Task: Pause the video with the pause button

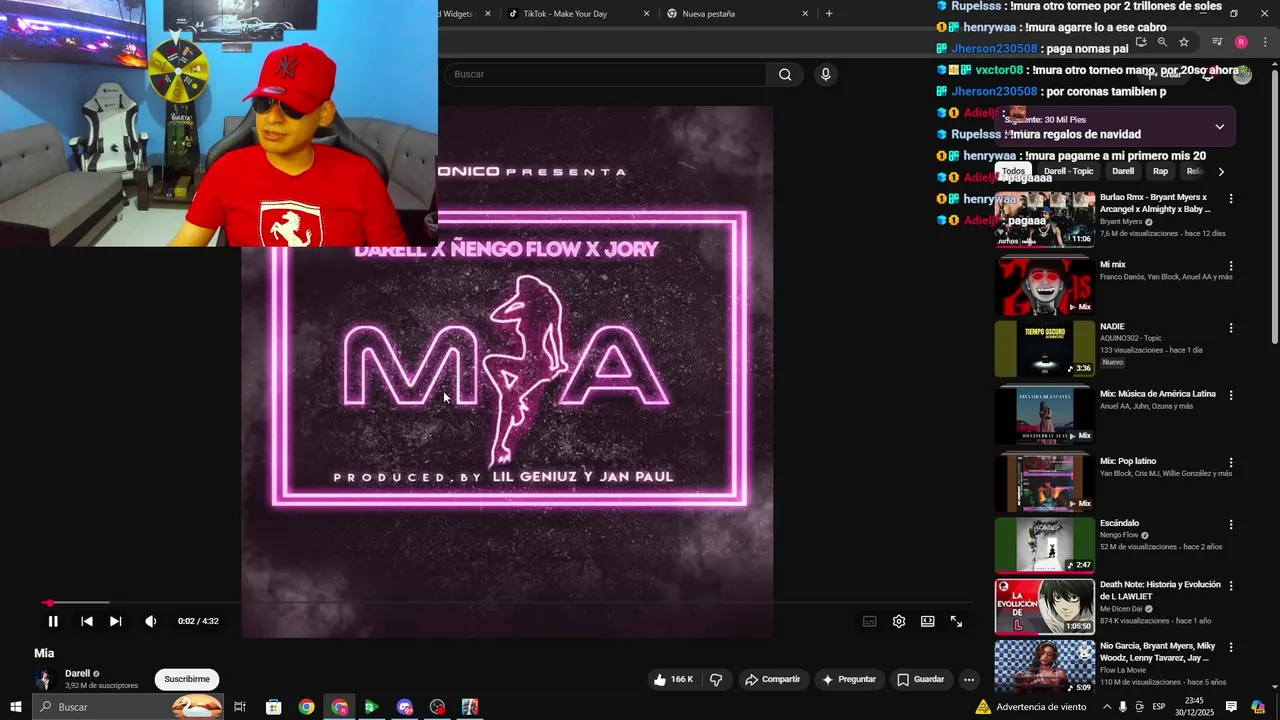Action: tap(53, 621)
